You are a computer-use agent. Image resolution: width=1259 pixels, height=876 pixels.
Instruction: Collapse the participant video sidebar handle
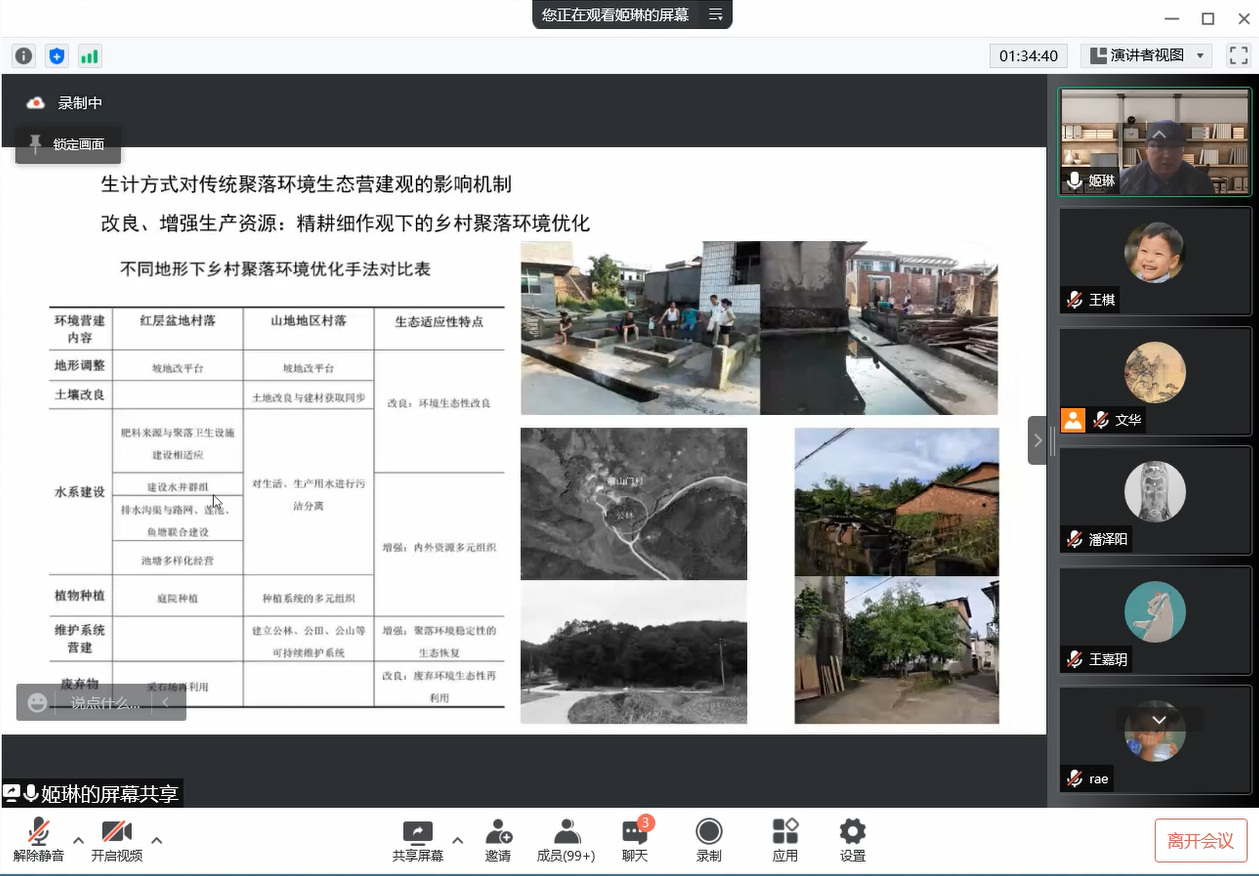click(1038, 440)
